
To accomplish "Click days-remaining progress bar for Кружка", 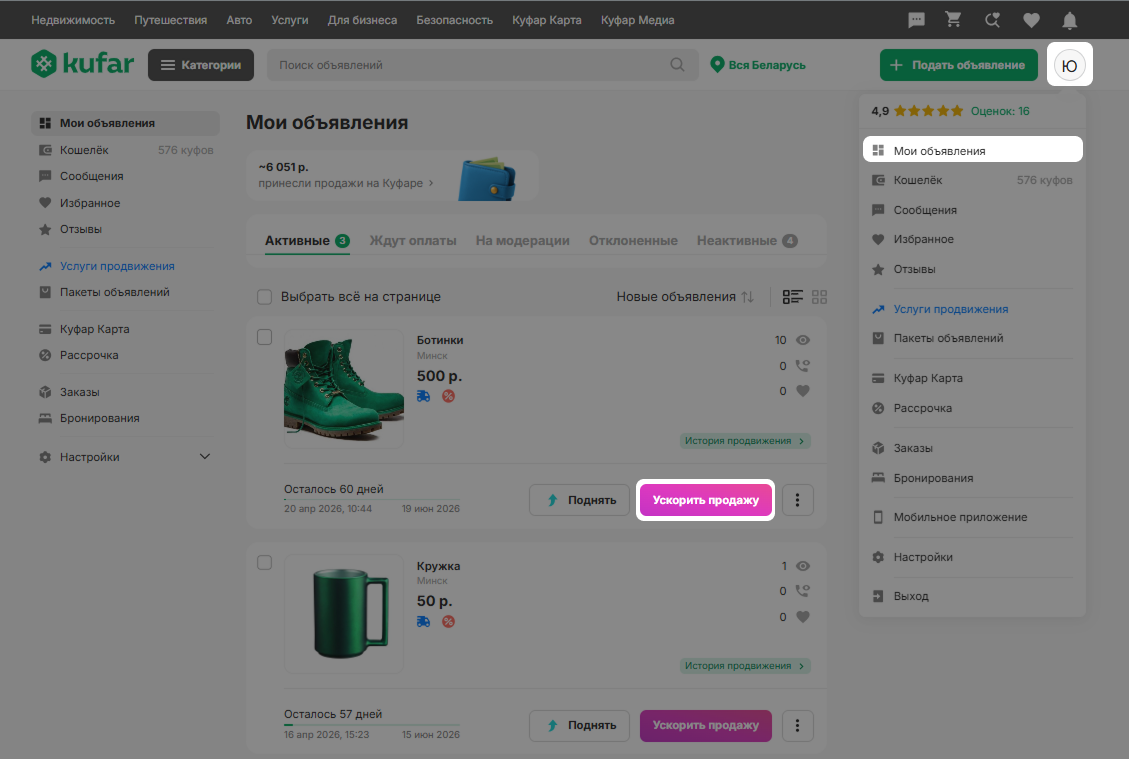I will tap(372, 724).
